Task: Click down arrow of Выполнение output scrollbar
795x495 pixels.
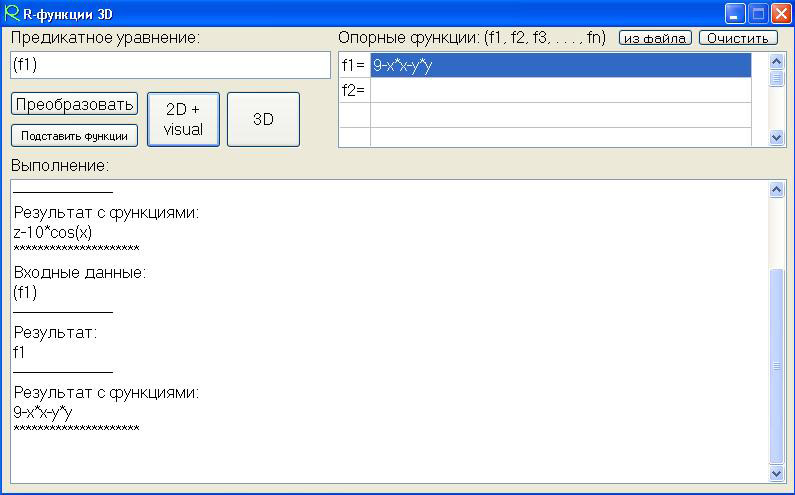Action: coord(777,473)
